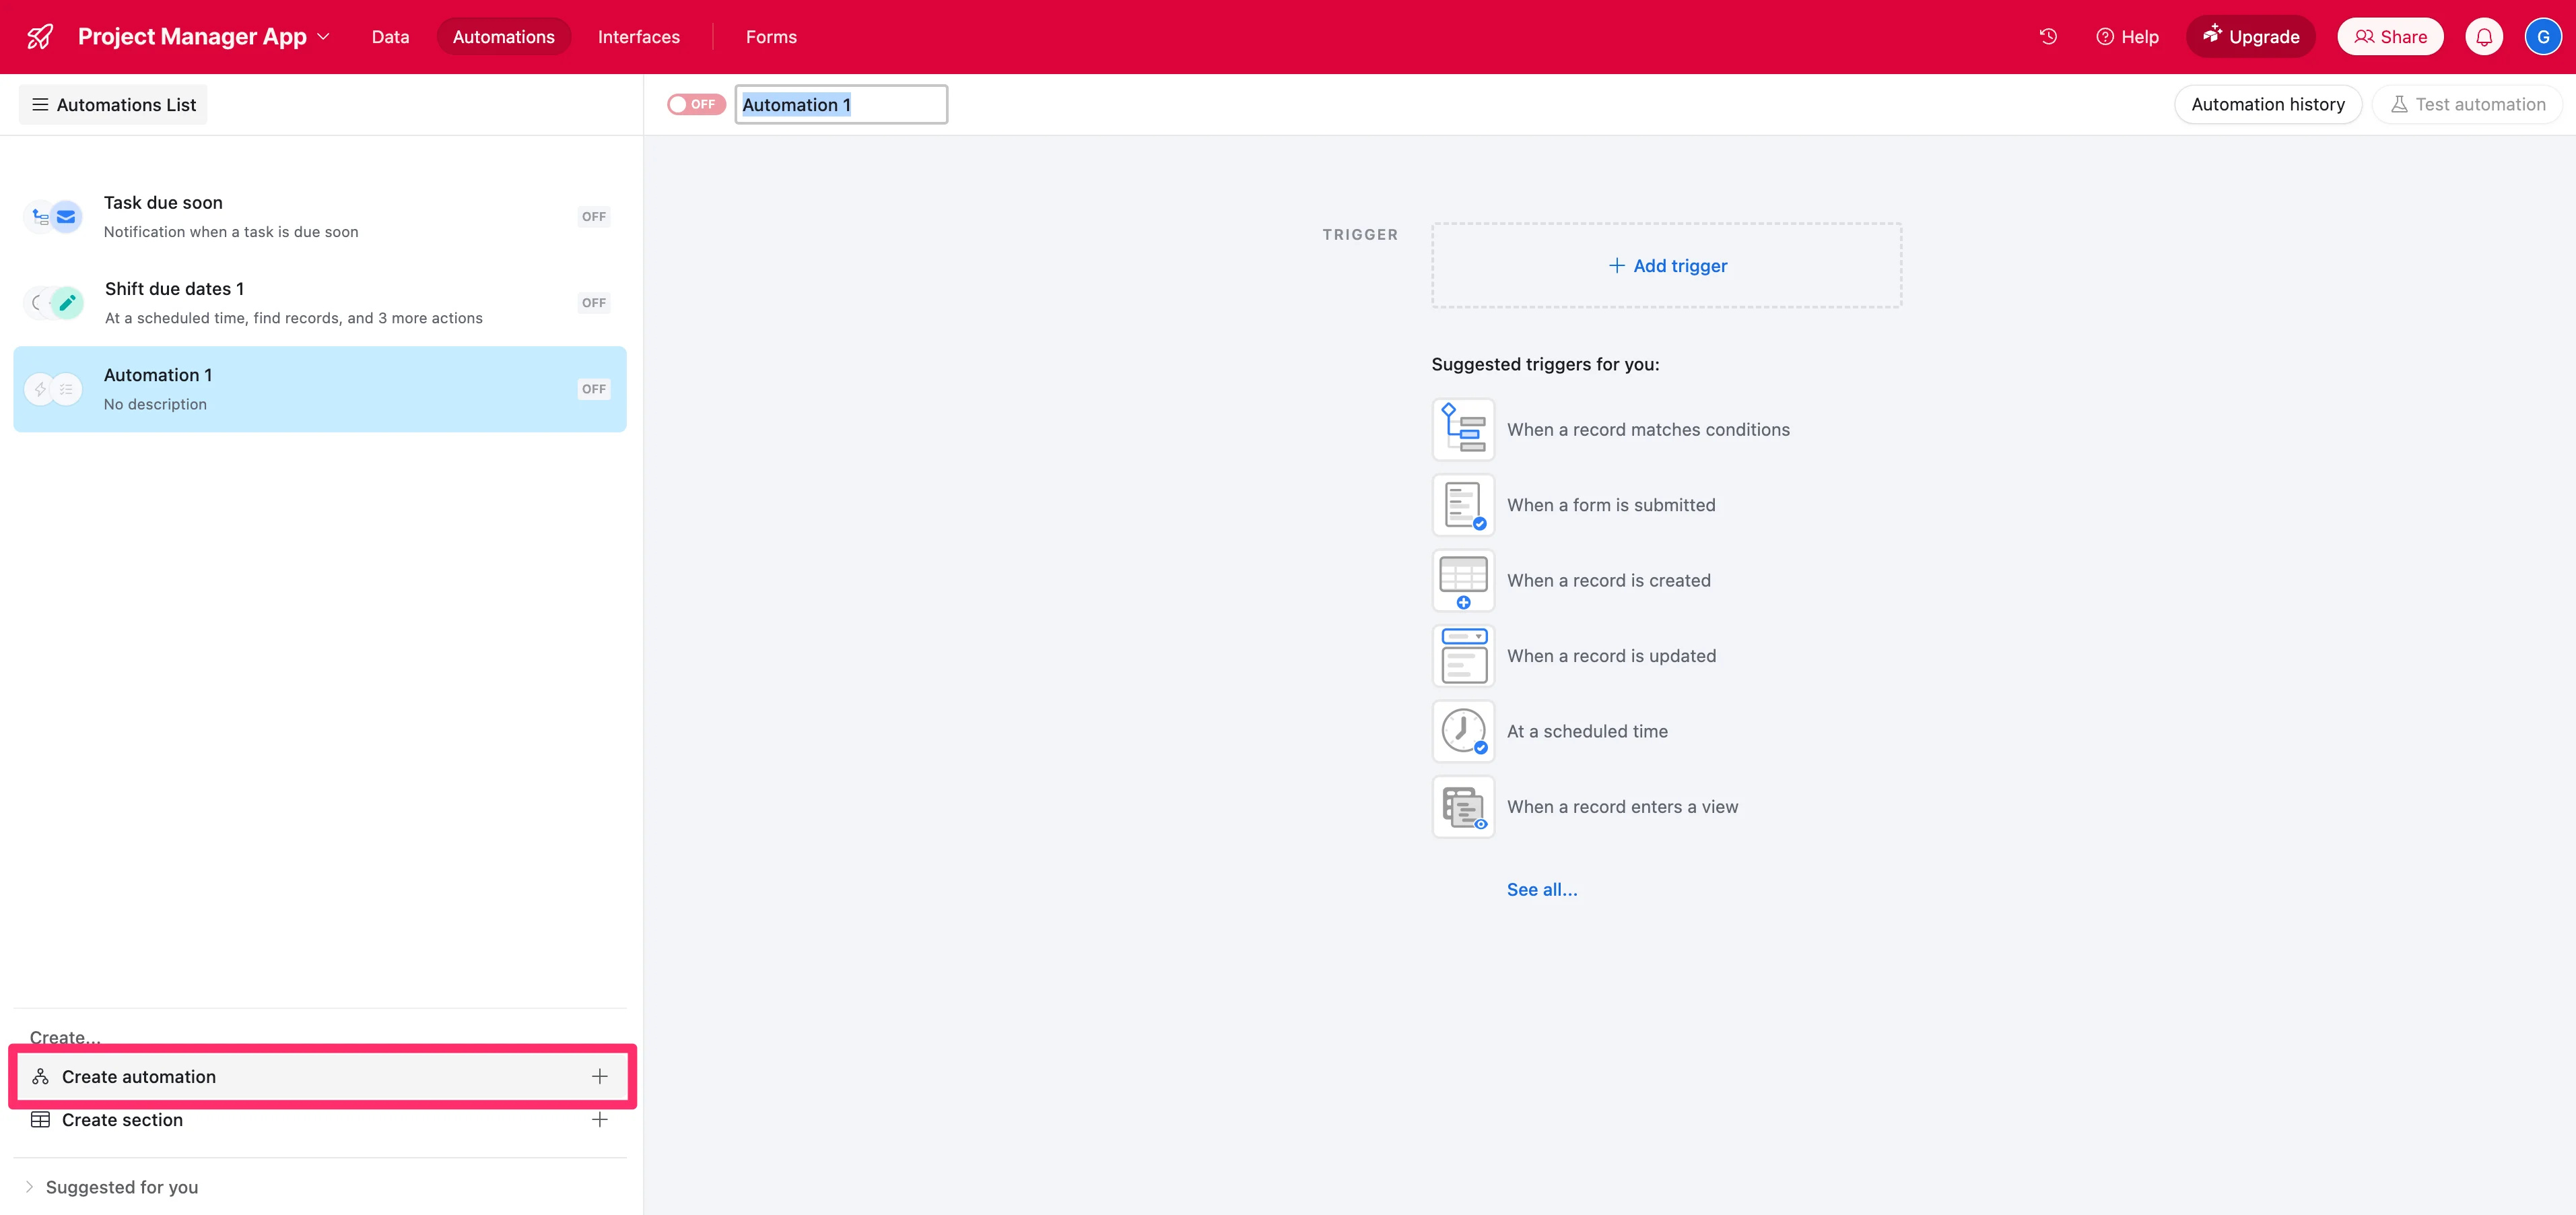
Task: Pick the 'At a scheduled time' clock icon
Action: tap(1463, 731)
